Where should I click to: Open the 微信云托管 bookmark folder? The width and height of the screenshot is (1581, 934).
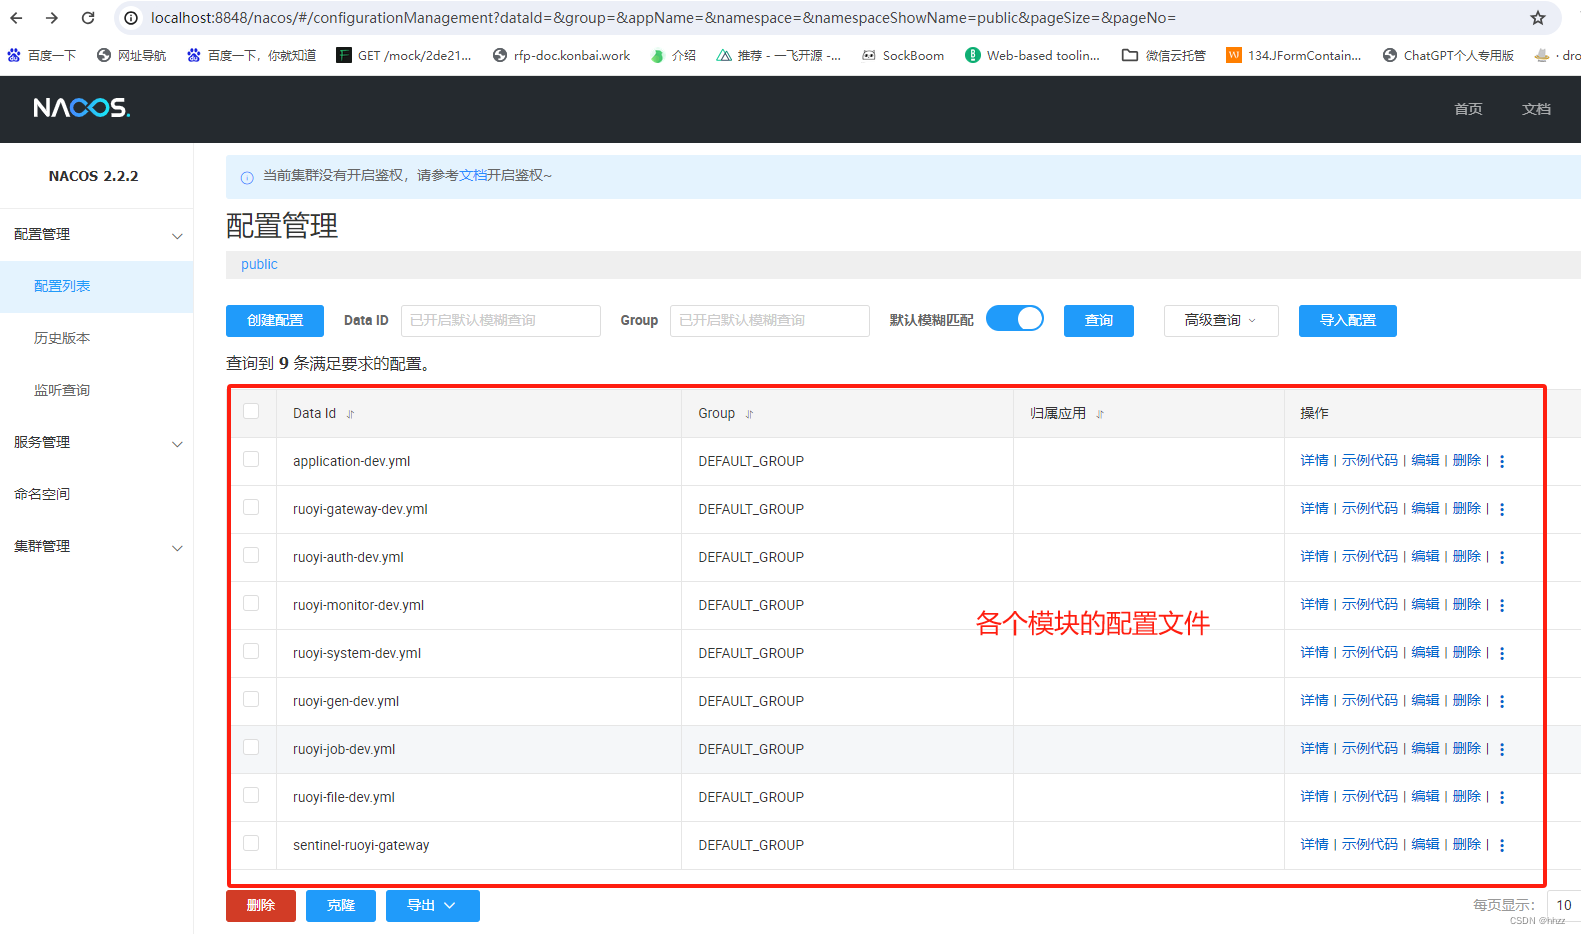[x=1164, y=55]
